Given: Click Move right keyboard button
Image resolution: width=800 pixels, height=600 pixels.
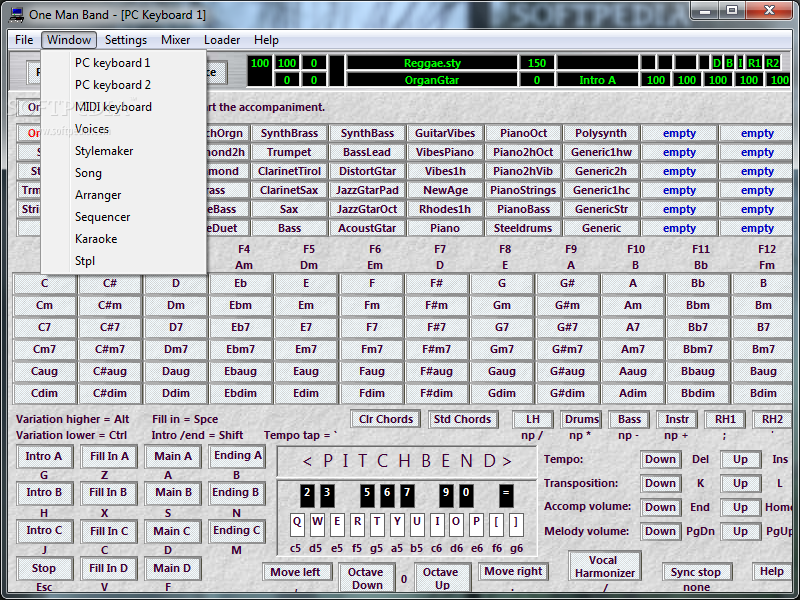Looking at the screenshot, I should [513, 571].
